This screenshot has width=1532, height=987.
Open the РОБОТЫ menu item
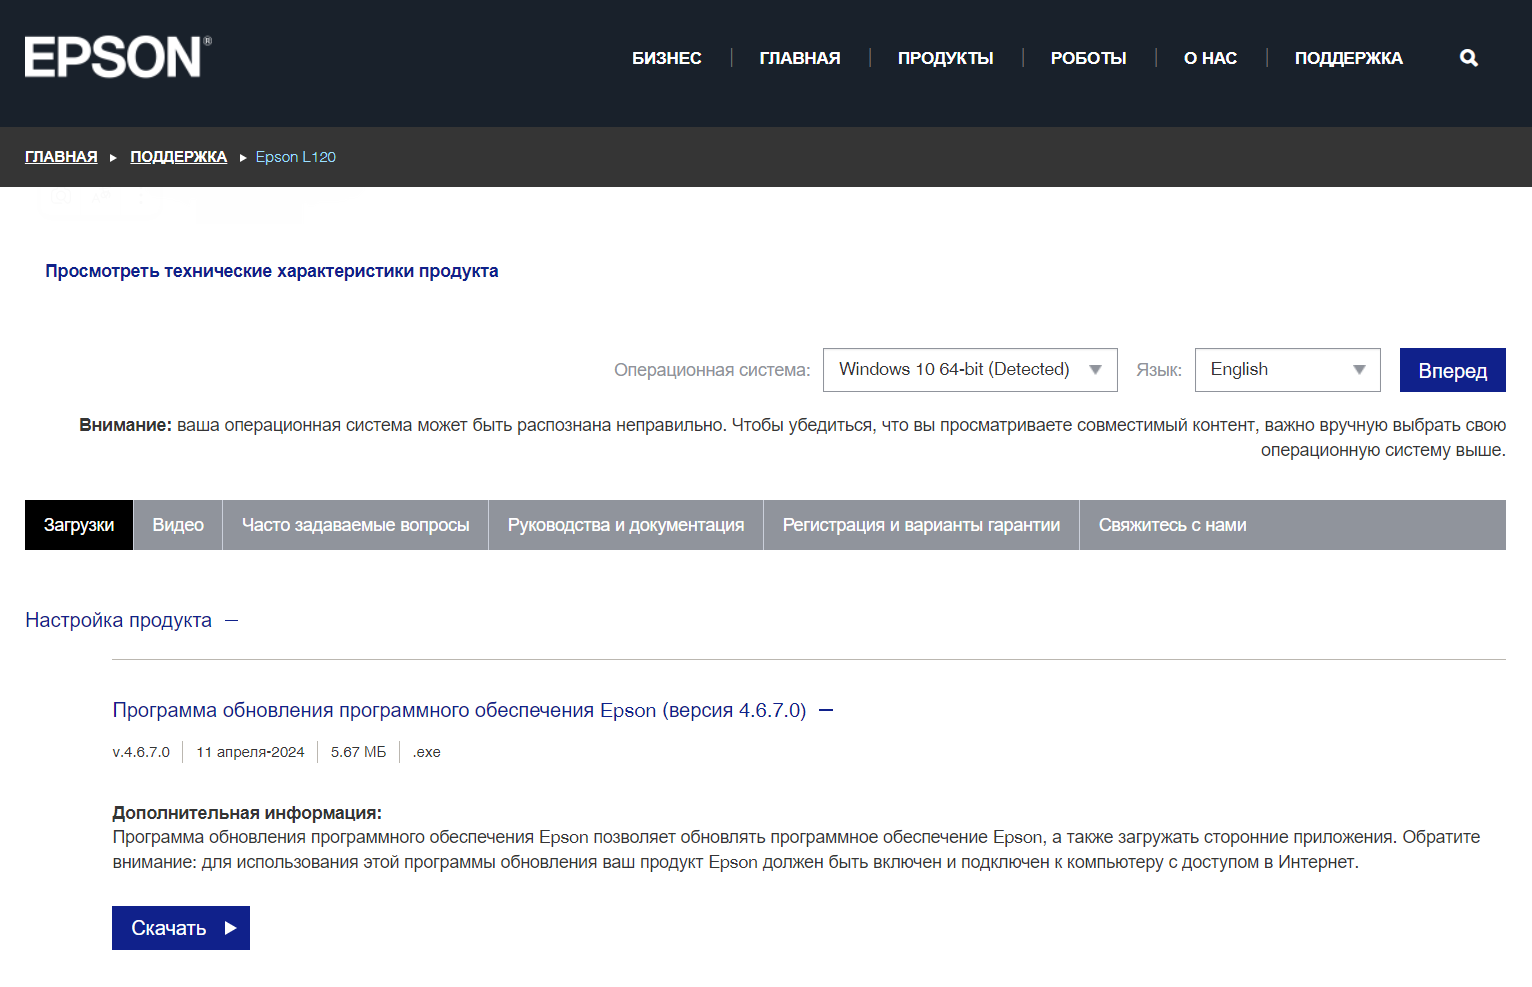pos(1088,58)
